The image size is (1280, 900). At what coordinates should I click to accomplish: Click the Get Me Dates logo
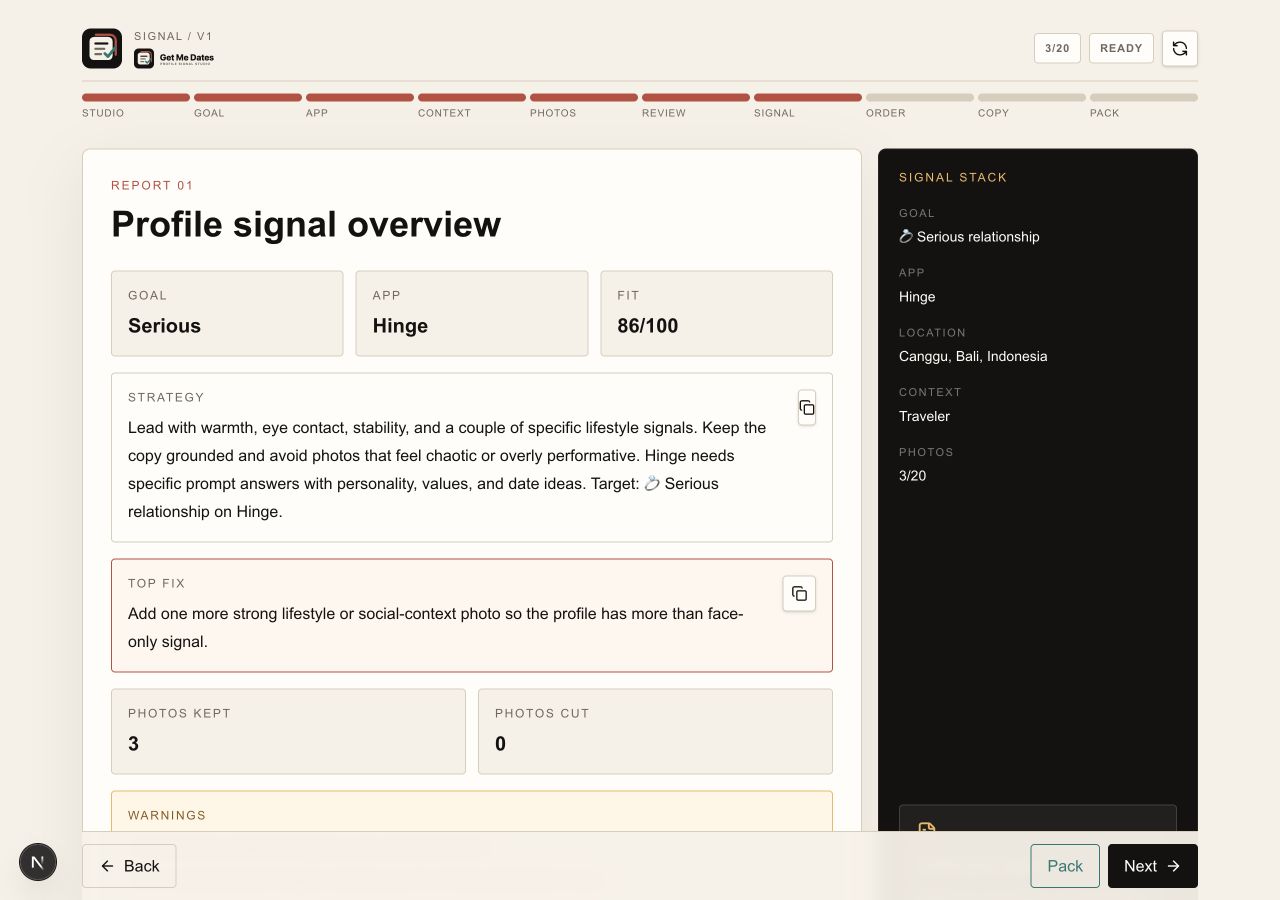click(174, 58)
